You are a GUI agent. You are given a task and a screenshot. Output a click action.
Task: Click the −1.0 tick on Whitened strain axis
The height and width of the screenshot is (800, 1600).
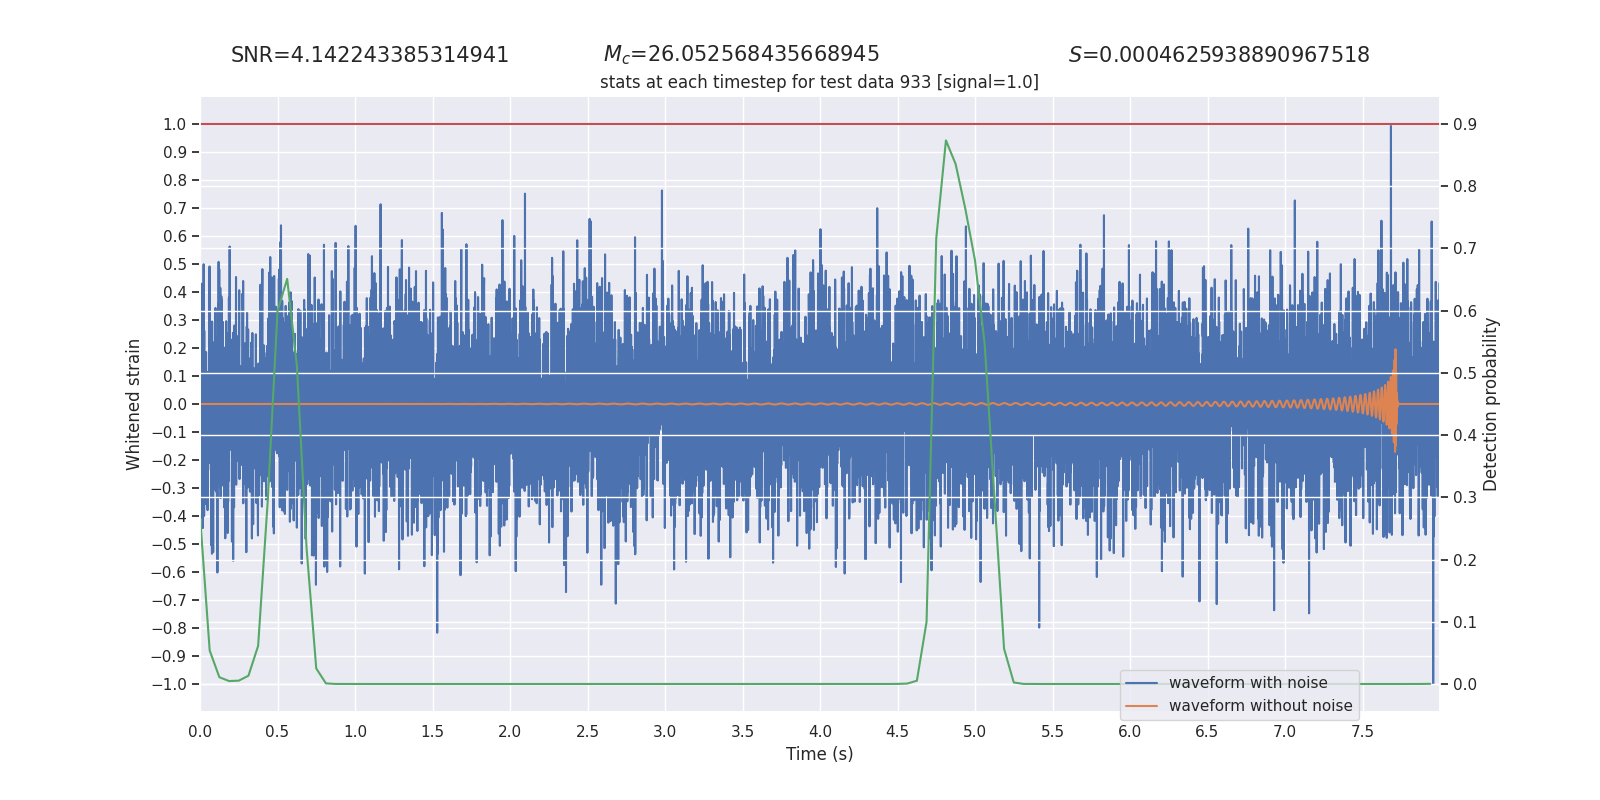169,684
